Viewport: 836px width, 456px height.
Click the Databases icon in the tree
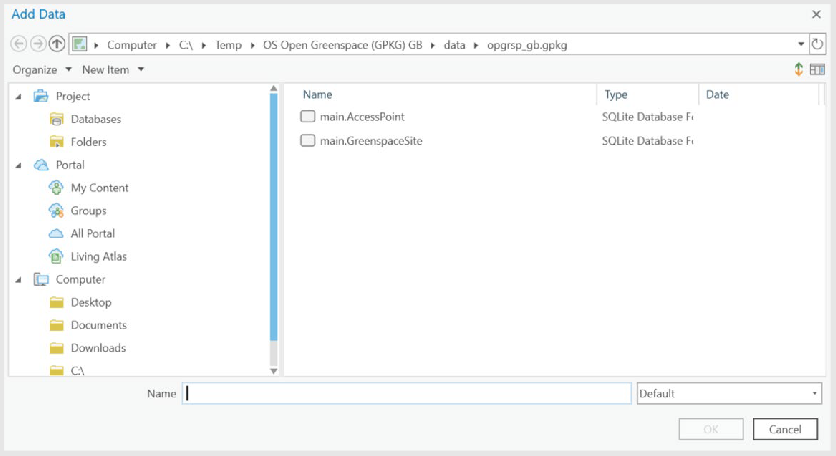[x=57, y=119]
